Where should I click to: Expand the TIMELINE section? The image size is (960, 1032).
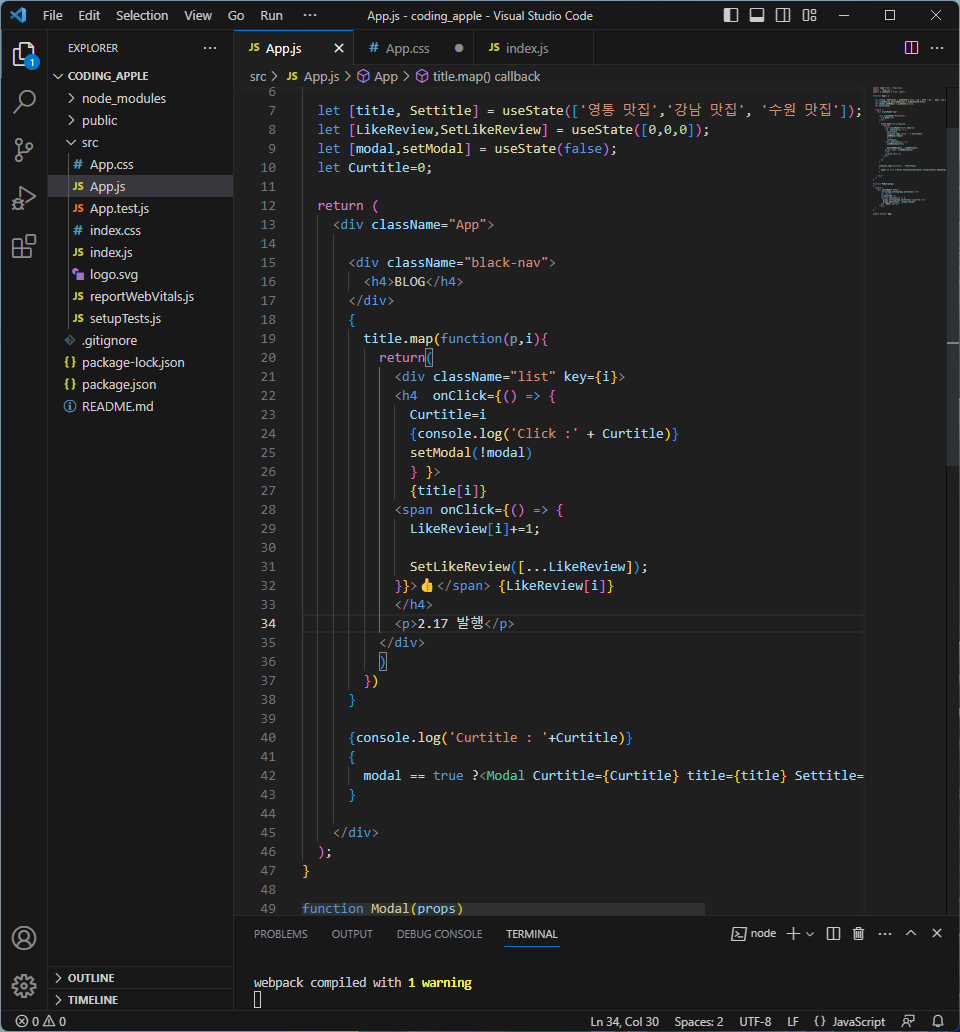point(141,1000)
